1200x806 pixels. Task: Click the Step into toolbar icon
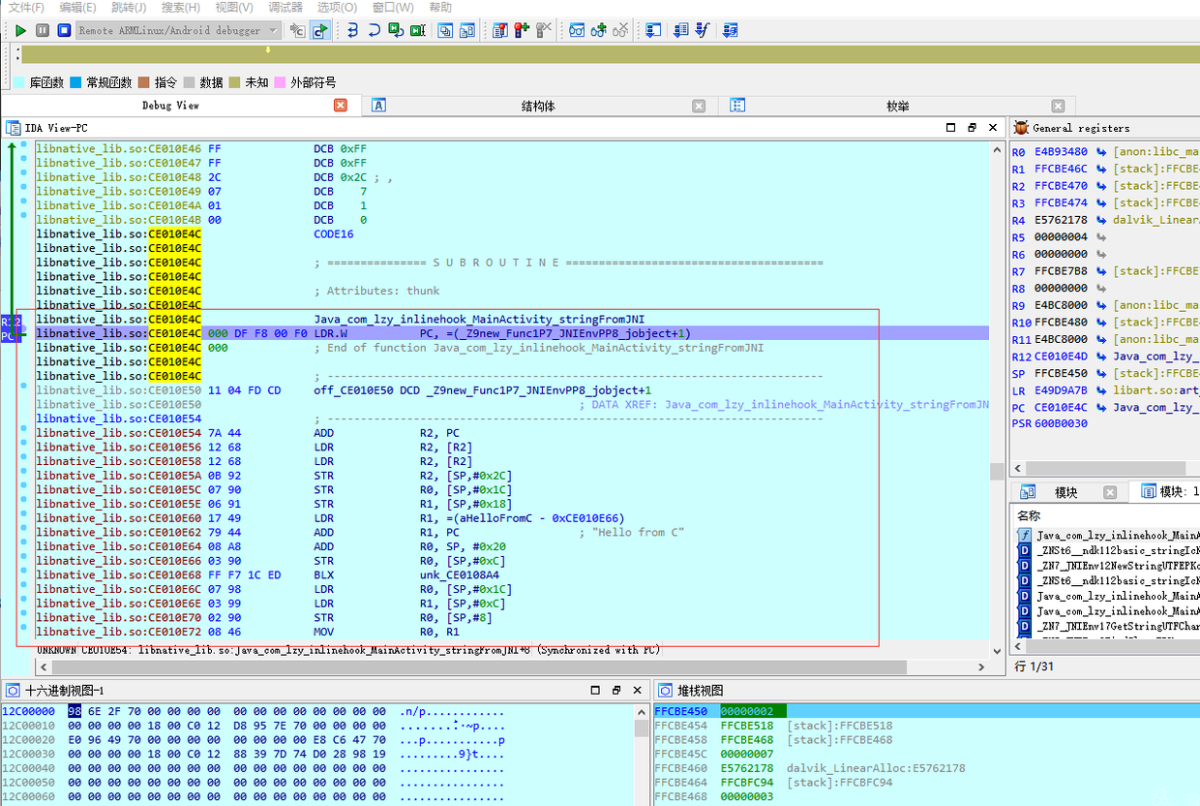[x=352, y=31]
